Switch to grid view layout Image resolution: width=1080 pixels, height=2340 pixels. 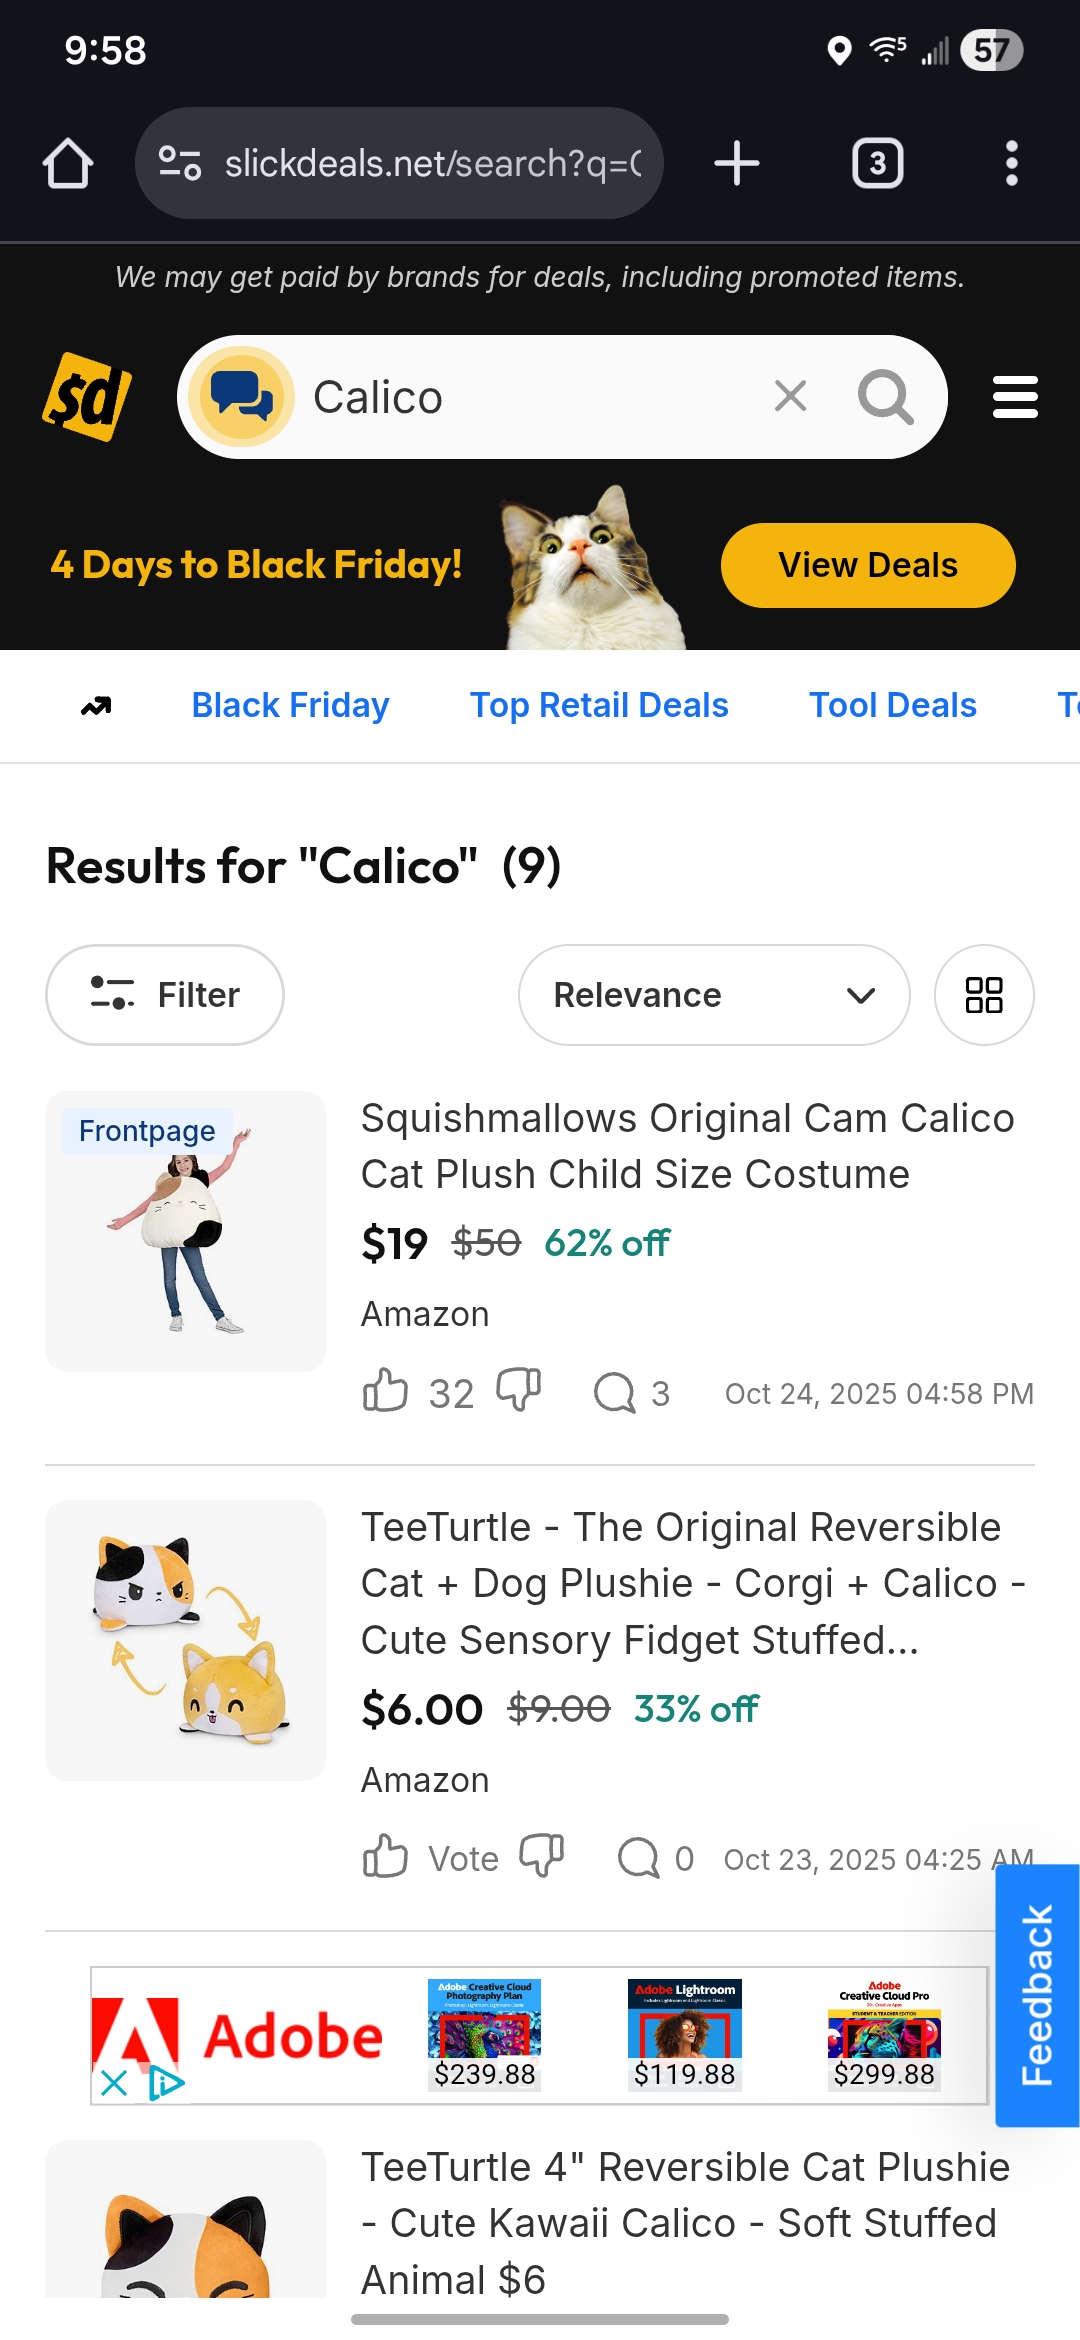984,995
